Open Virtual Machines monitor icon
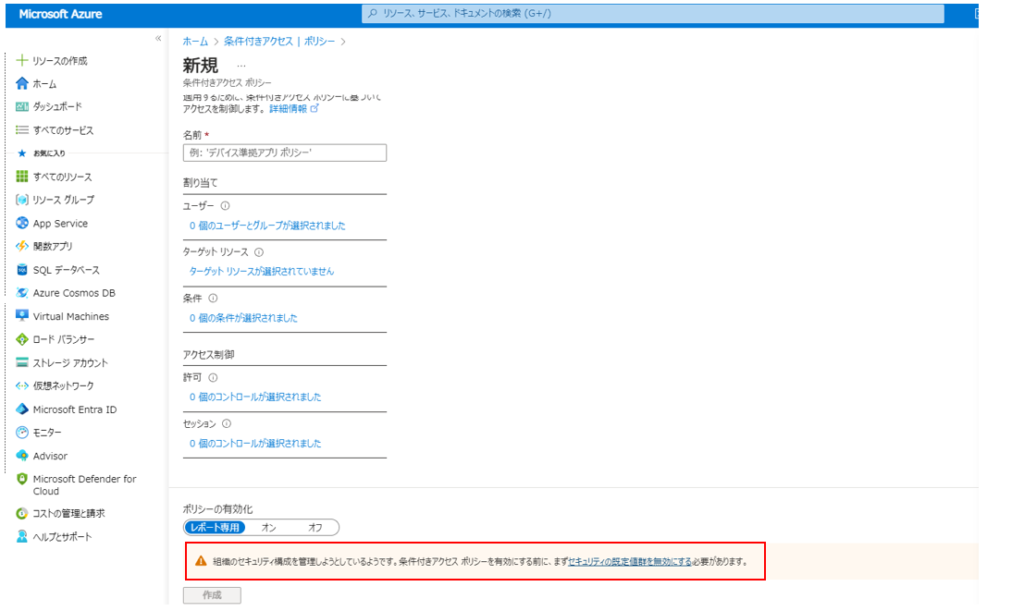The height and width of the screenshot is (611, 1024). [22, 316]
